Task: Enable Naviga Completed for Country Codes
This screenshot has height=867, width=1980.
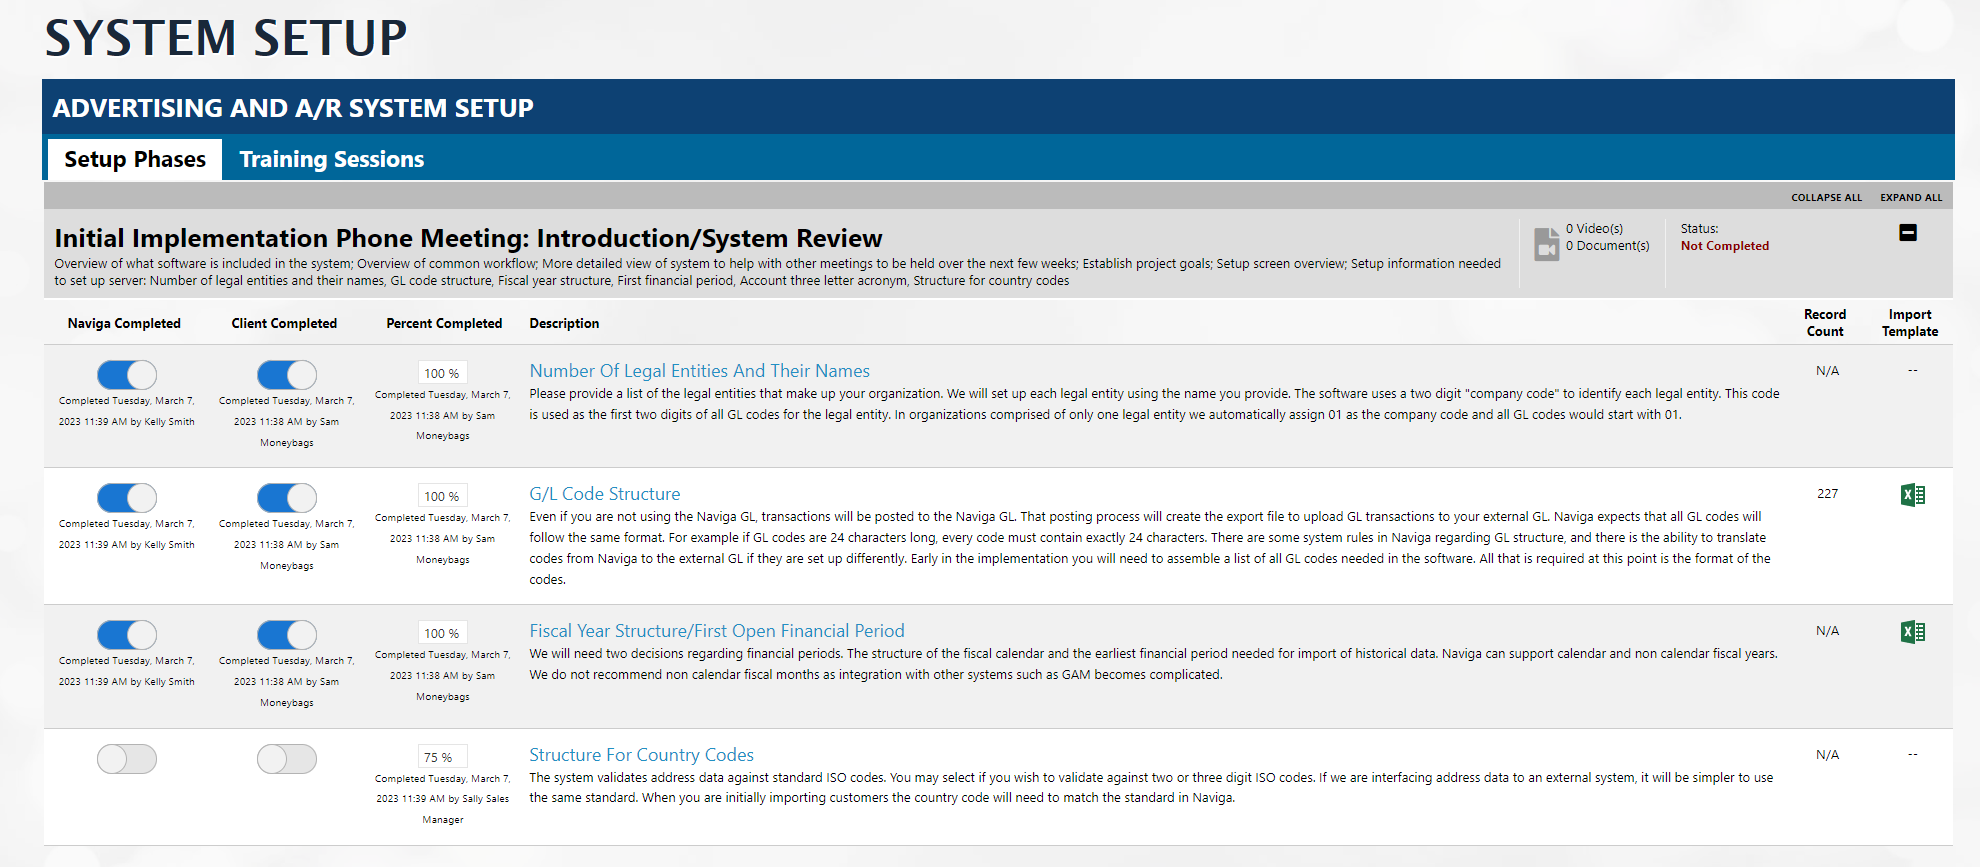Action: tap(127, 759)
